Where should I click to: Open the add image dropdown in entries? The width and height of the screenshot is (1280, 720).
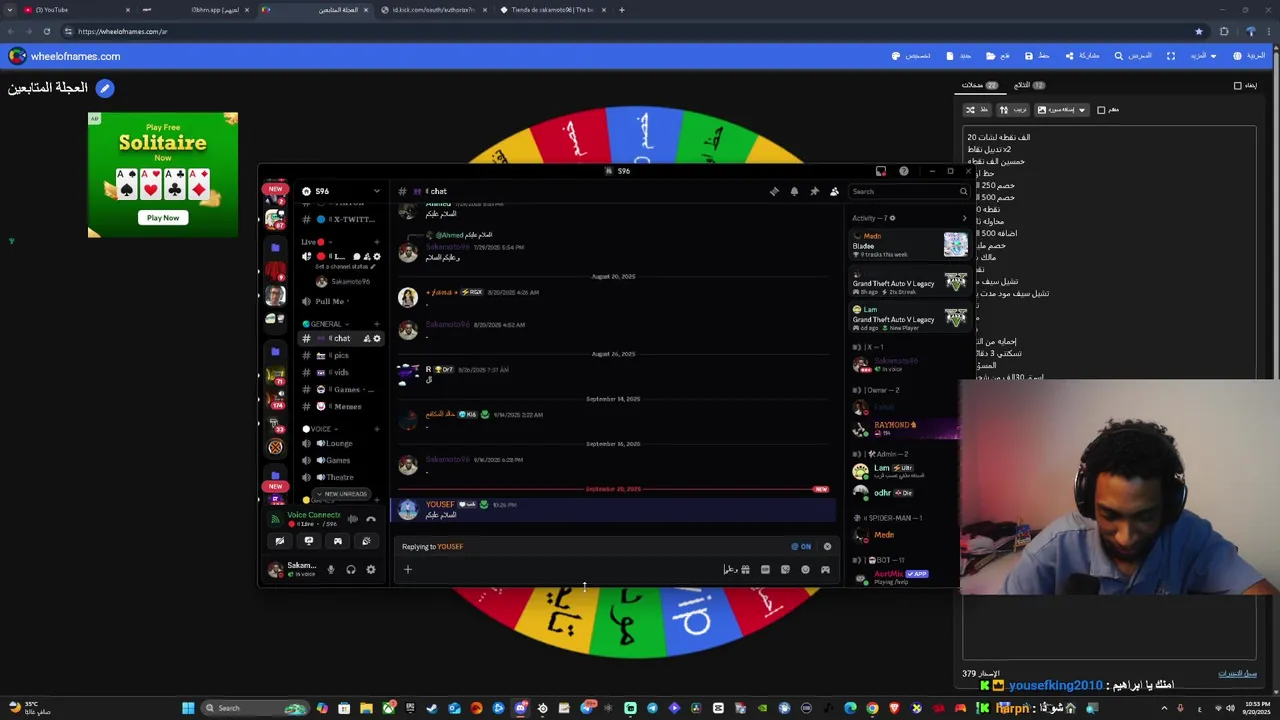[x=1061, y=110]
